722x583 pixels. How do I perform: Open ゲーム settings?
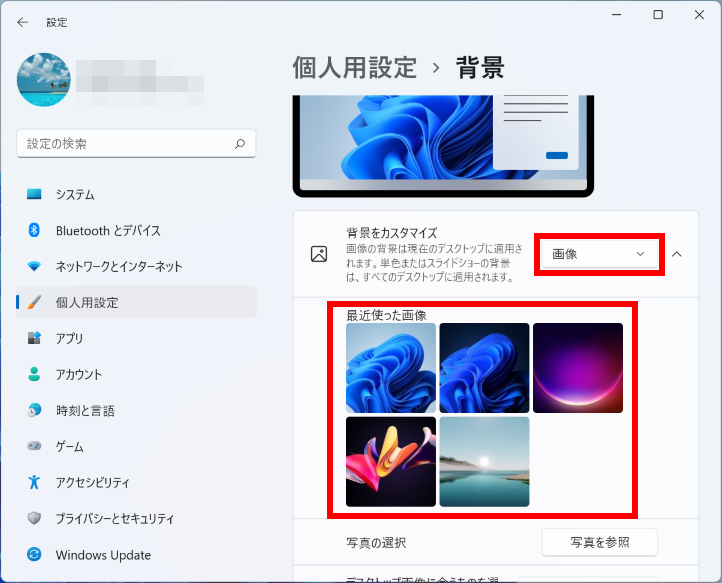click(x=136, y=446)
